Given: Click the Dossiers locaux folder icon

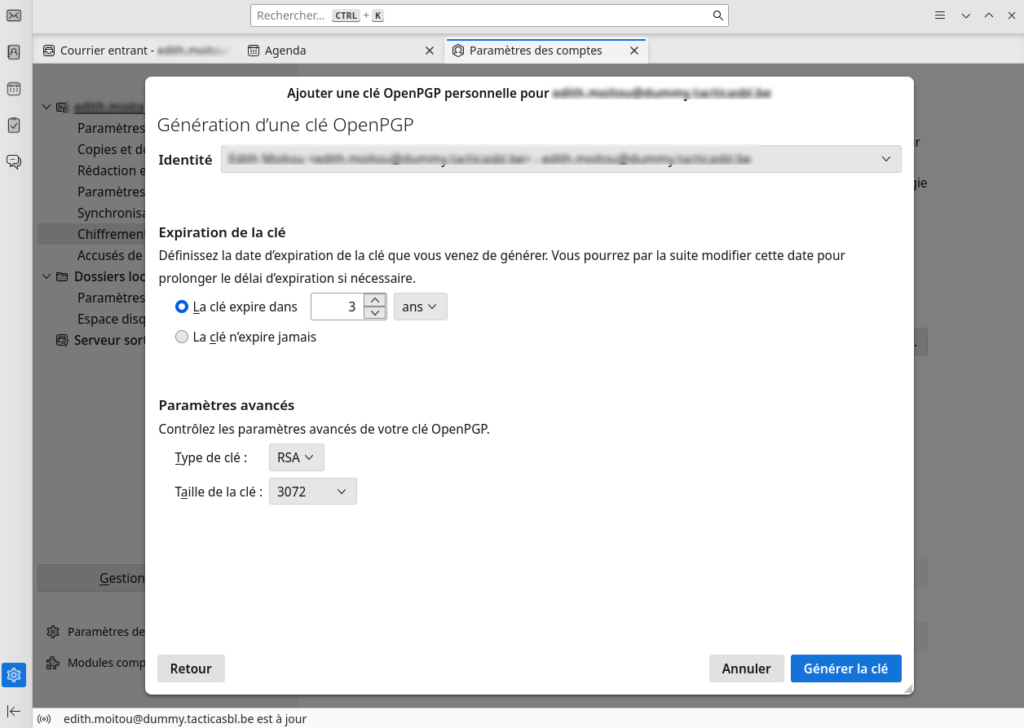Looking at the screenshot, I should tap(62, 277).
